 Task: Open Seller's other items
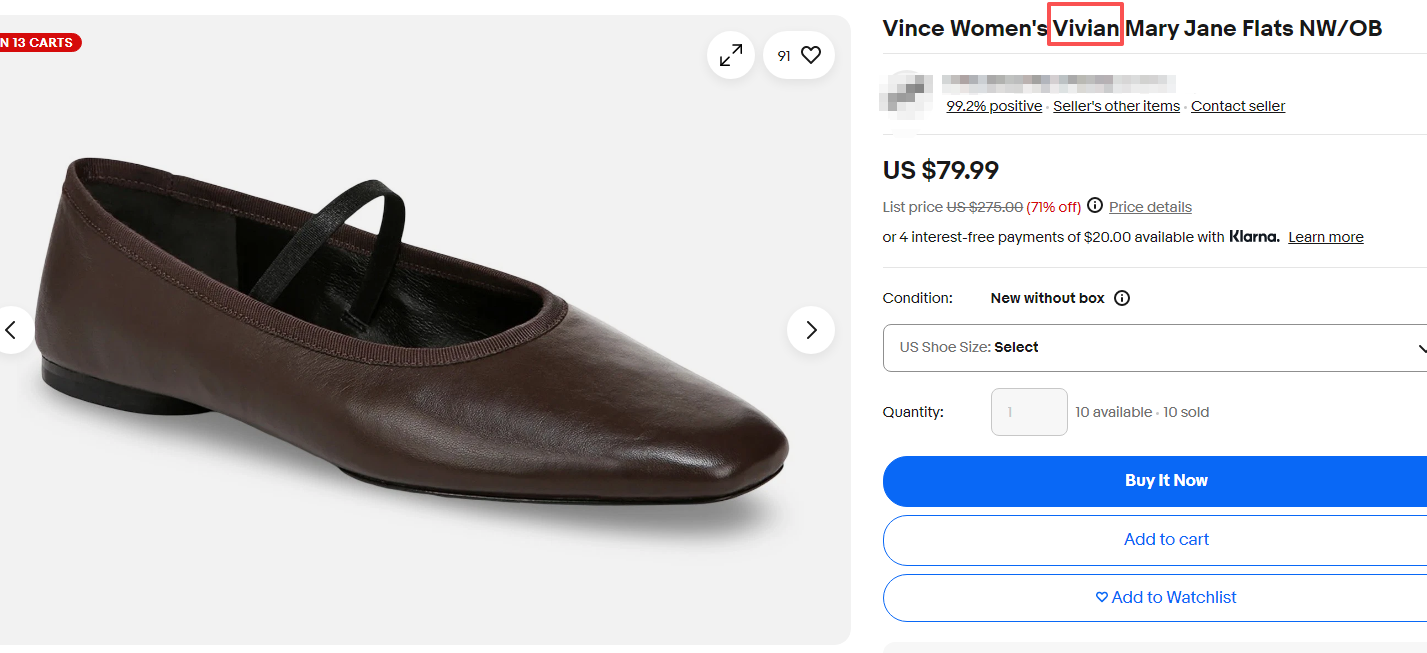pyautogui.click(x=1116, y=106)
